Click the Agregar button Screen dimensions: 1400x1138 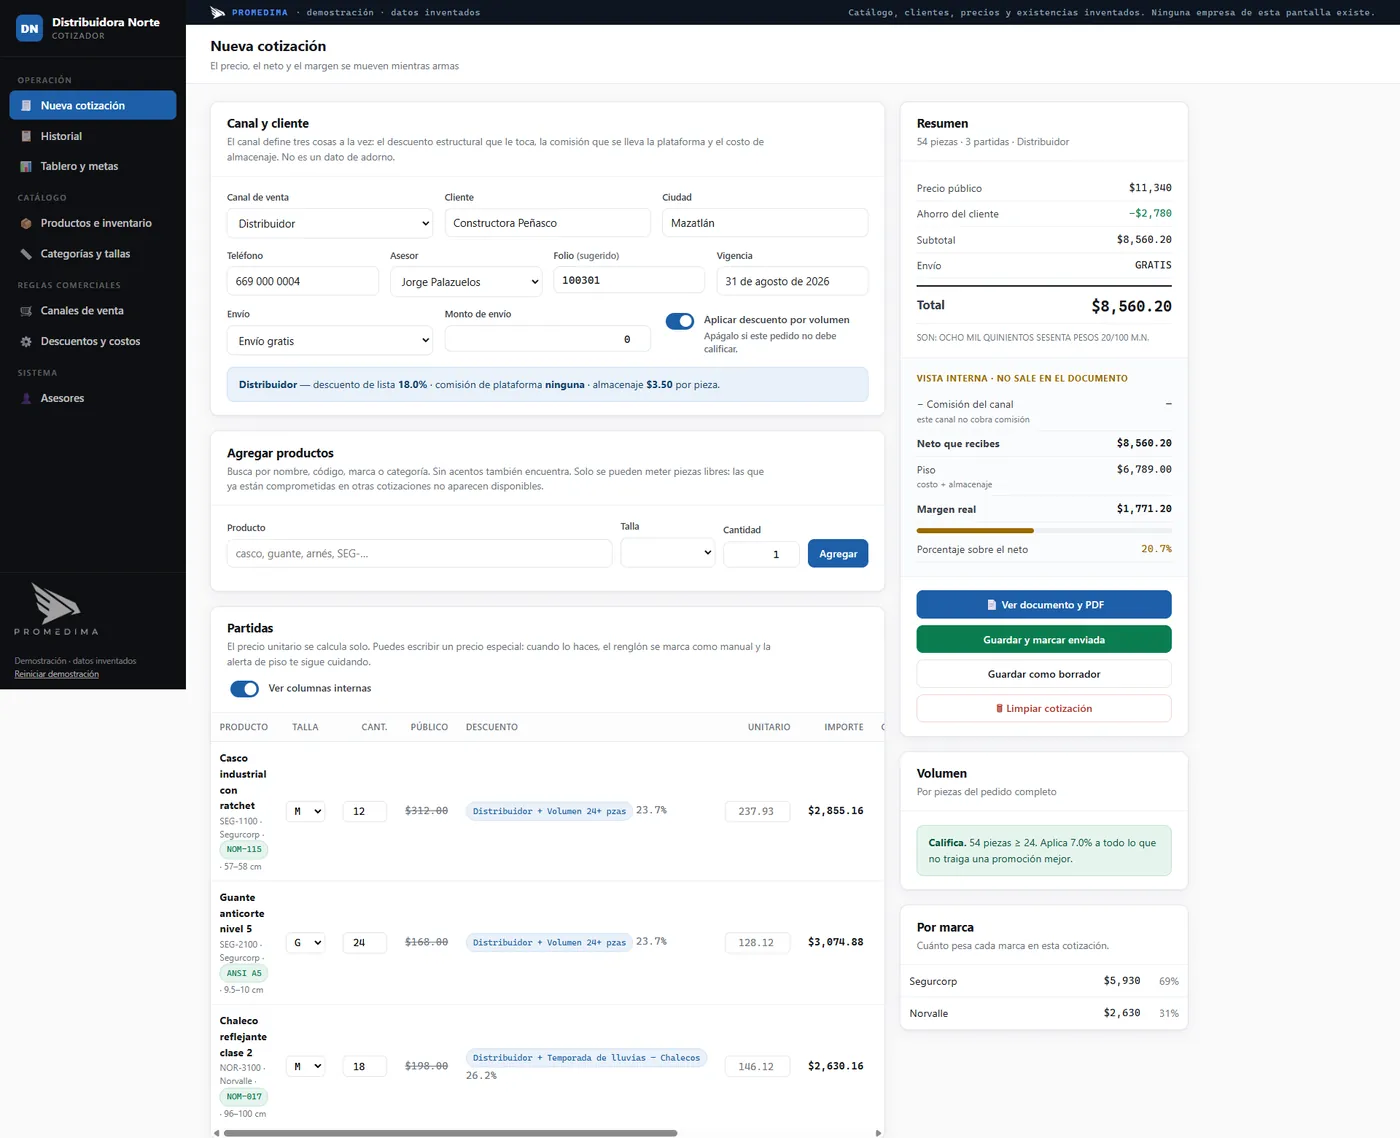click(838, 553)
